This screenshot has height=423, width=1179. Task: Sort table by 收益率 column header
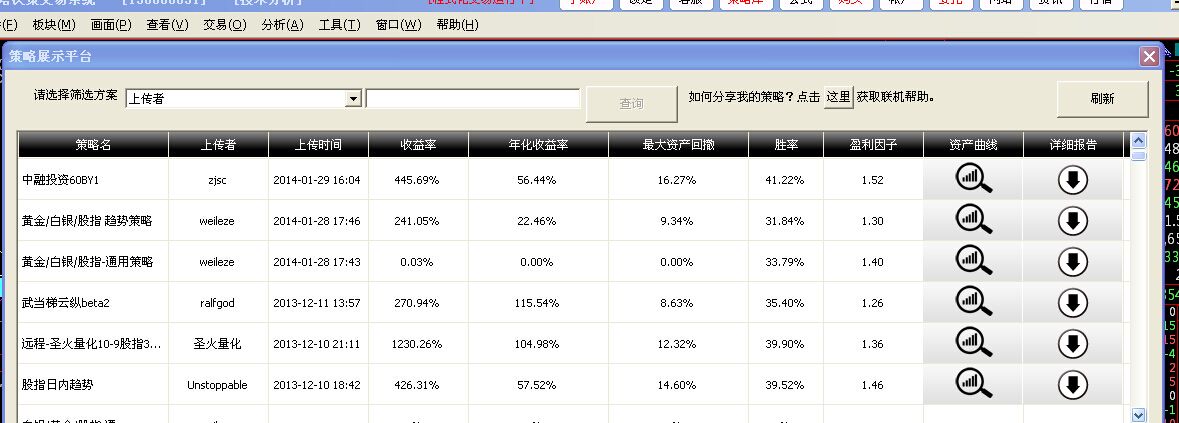(x=417, y=145)
